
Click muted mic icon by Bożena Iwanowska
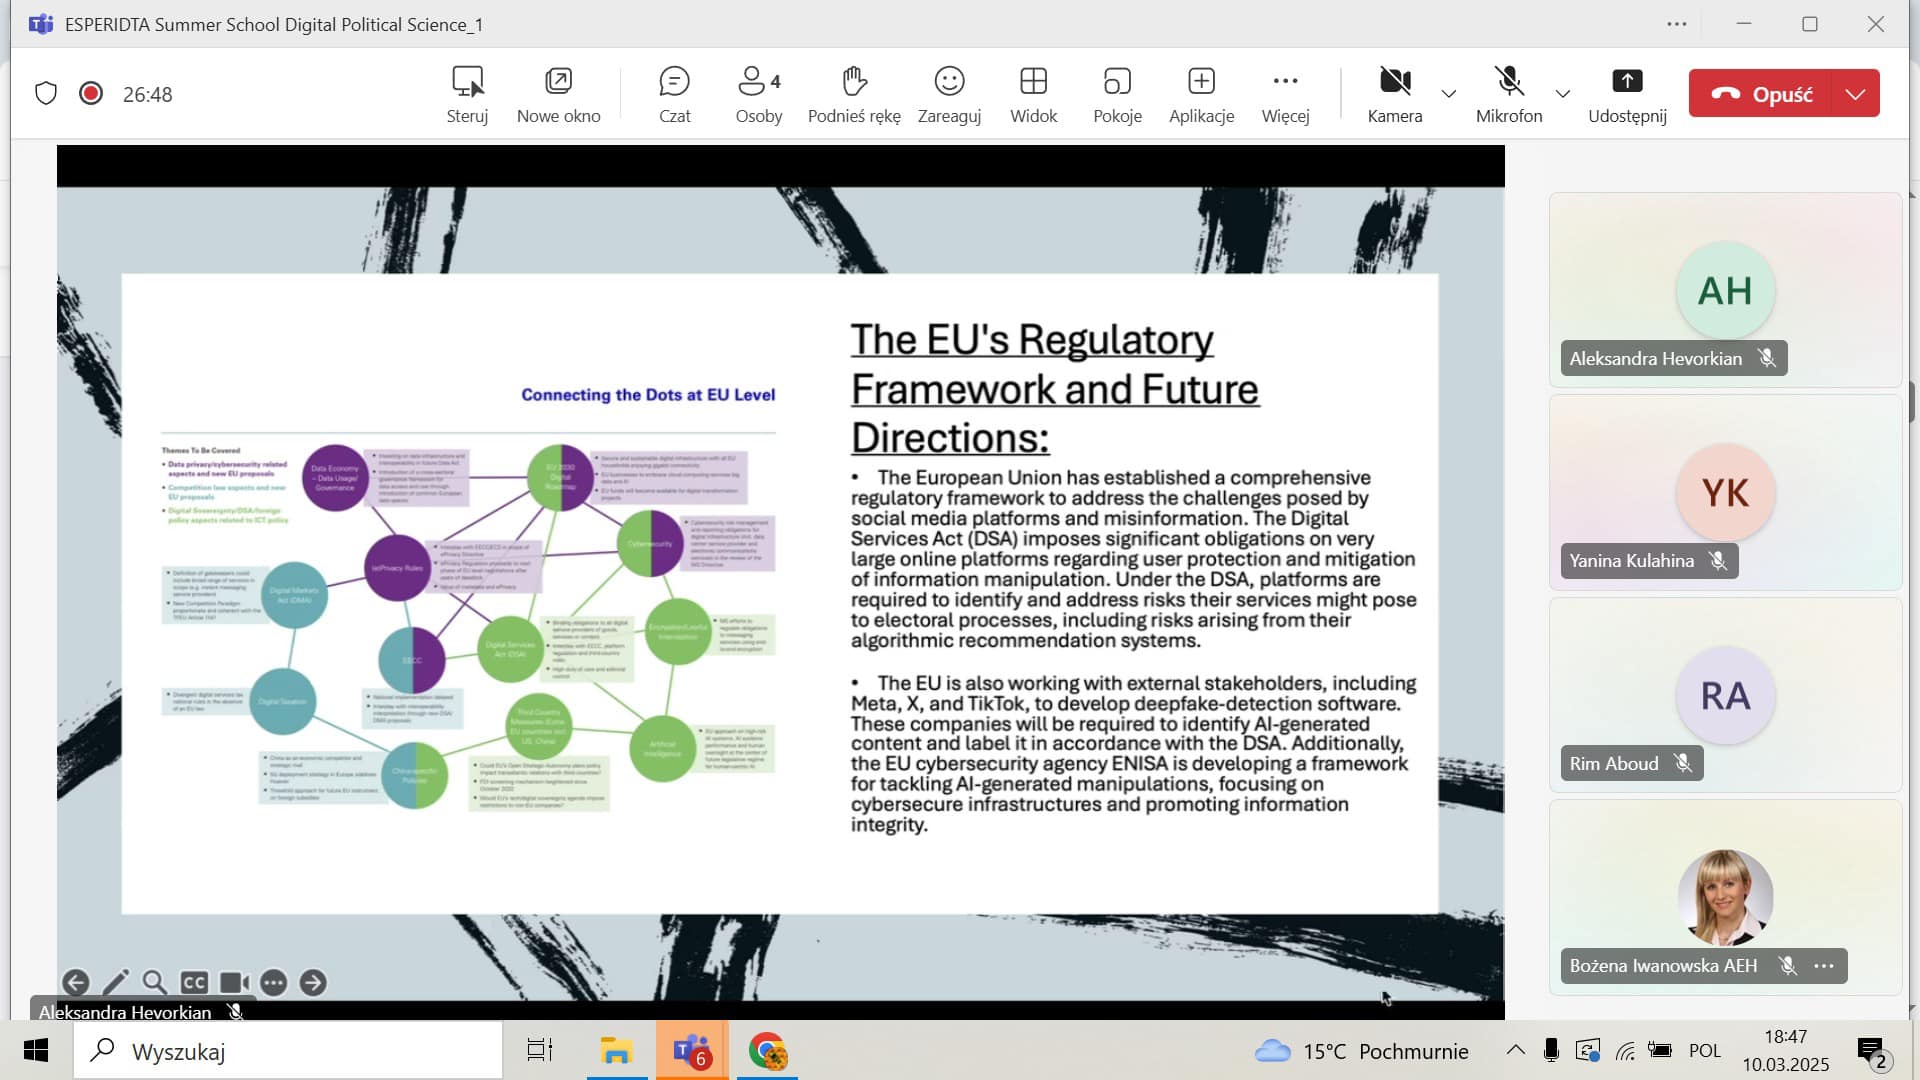point(1788,966)
